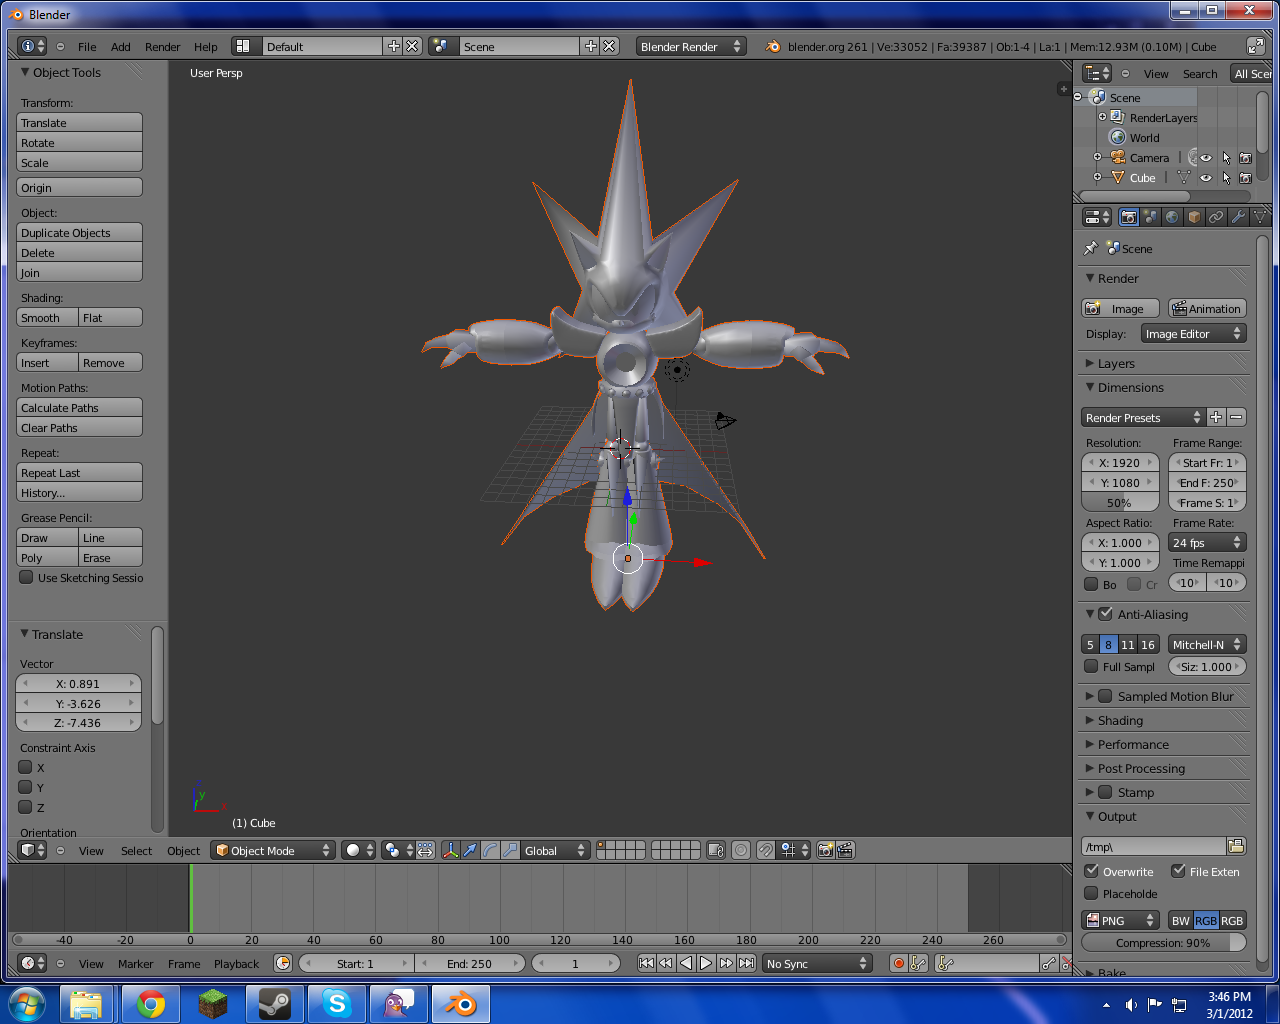
Task: Toggle the Anti-Aliasing checkbox
Action: tap(1105, 614)
